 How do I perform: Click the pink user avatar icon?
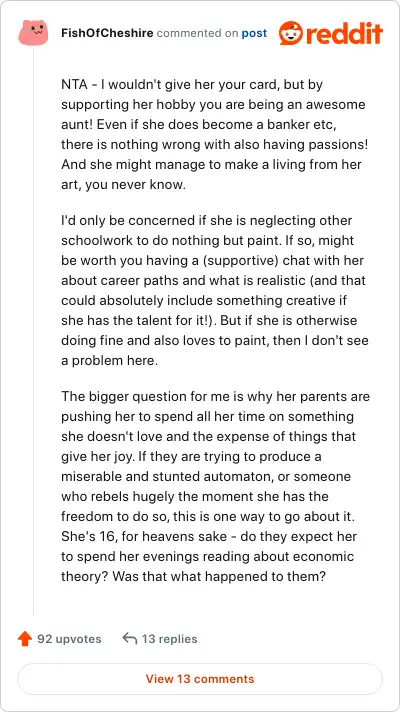(33, 33)
